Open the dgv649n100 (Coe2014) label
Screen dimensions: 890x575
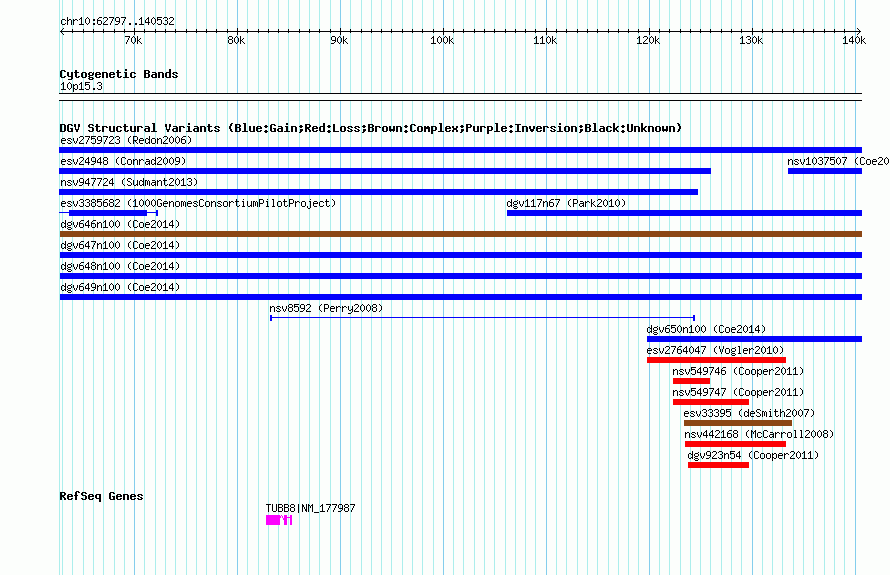(x=120, y=287)
